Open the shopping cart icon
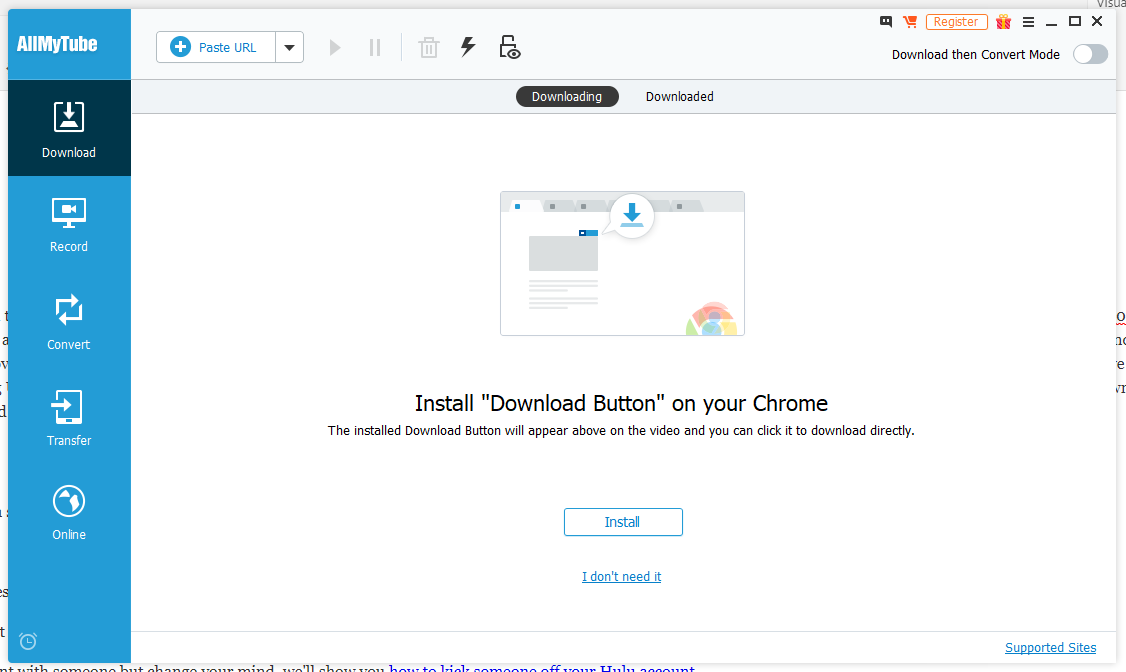 (910, 22)
